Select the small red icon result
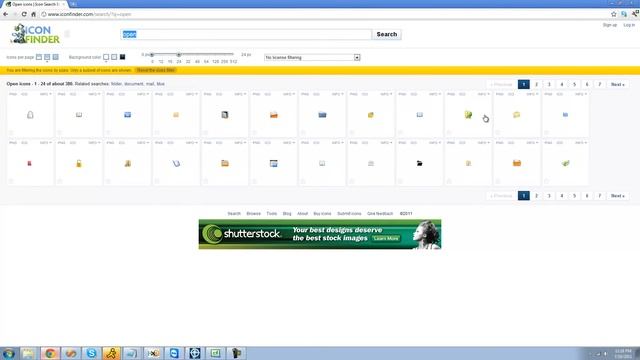 [x=29, y=163]
